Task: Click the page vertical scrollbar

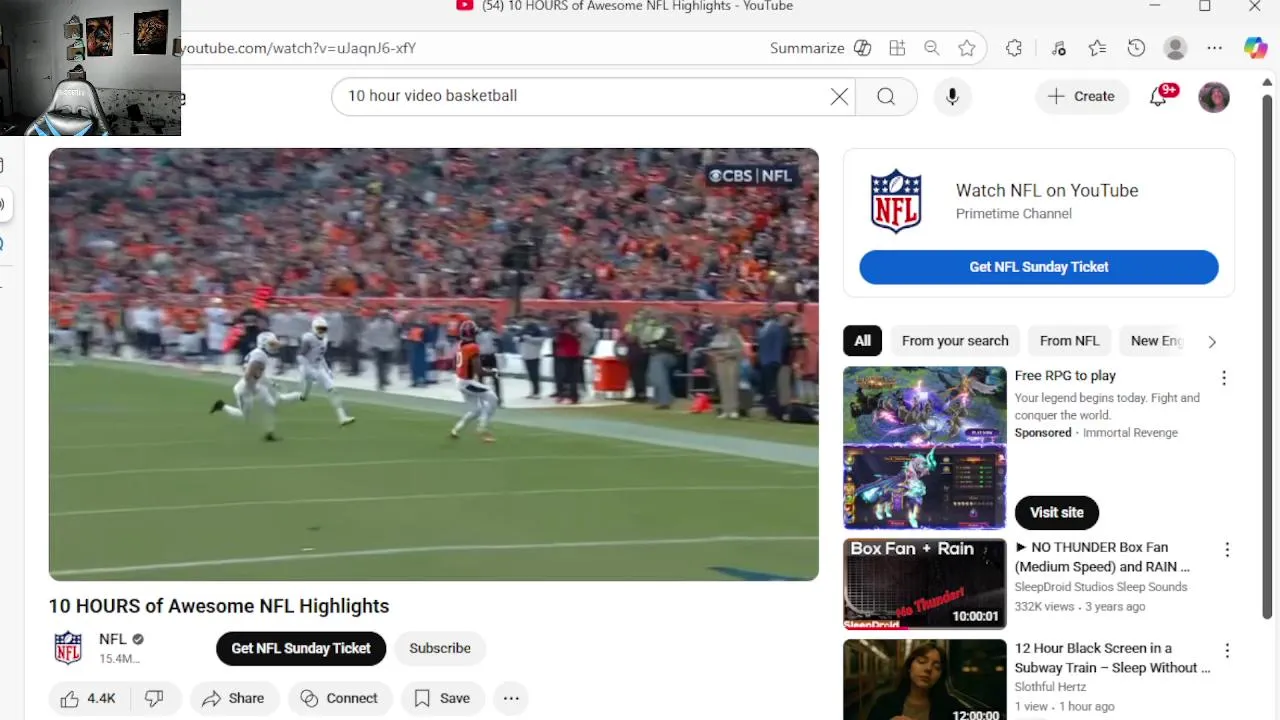Action: point(1267,355)
